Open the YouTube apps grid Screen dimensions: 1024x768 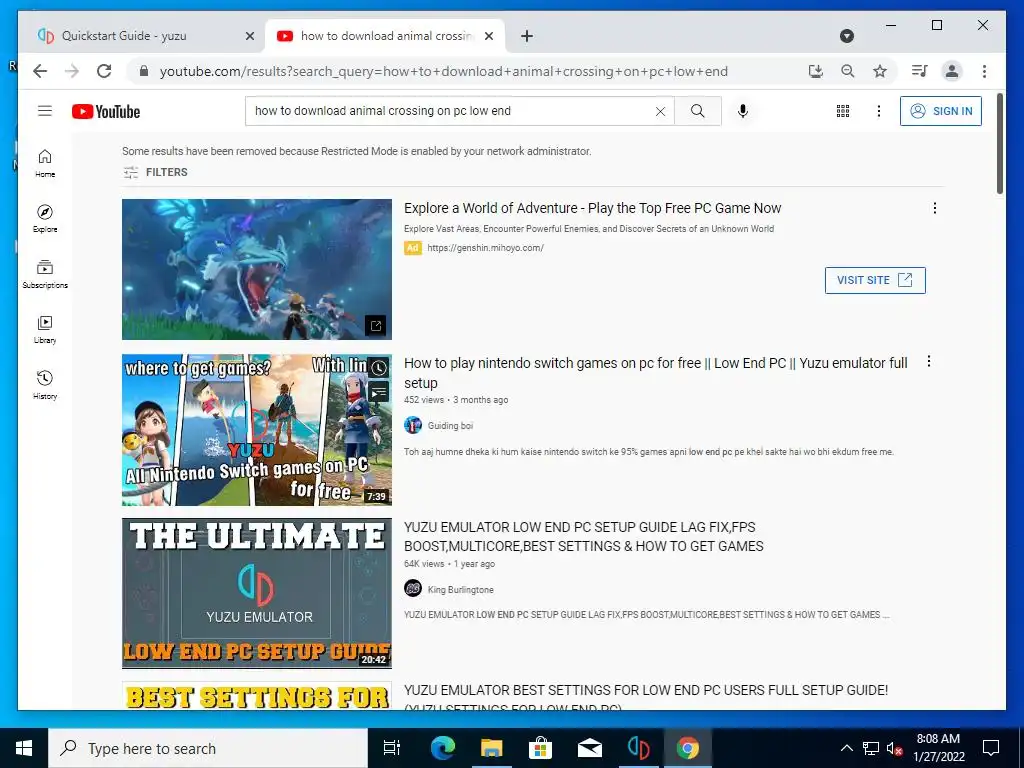(843, 111)
